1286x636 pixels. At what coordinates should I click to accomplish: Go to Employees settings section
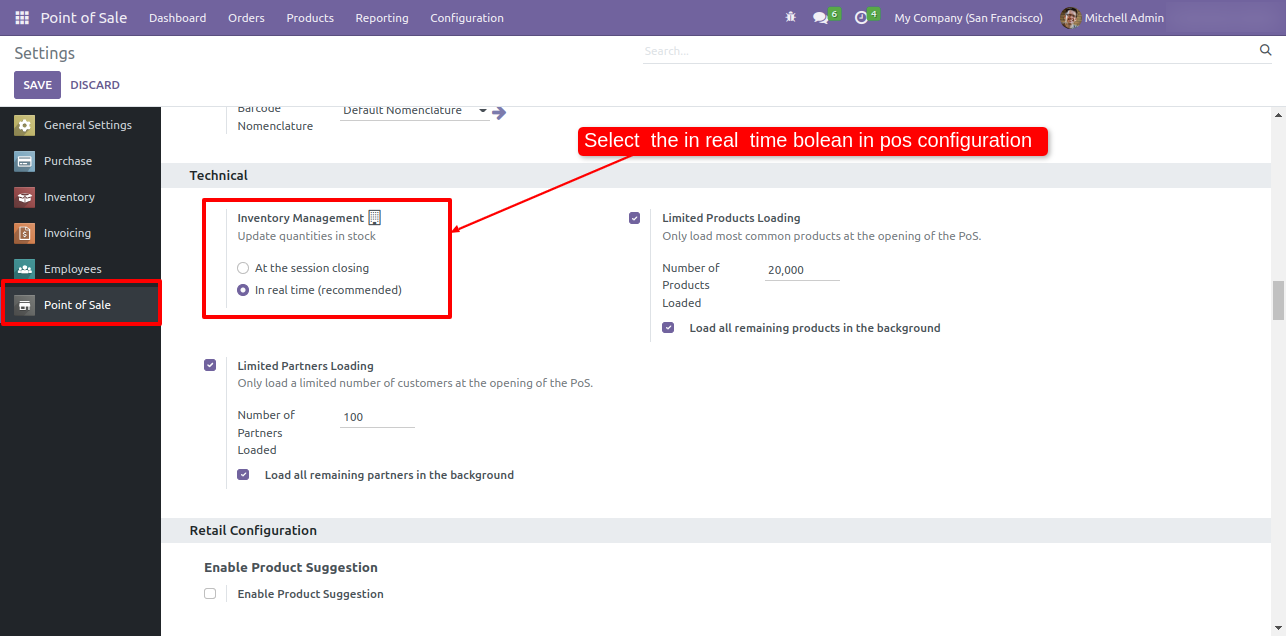[80, 269]
